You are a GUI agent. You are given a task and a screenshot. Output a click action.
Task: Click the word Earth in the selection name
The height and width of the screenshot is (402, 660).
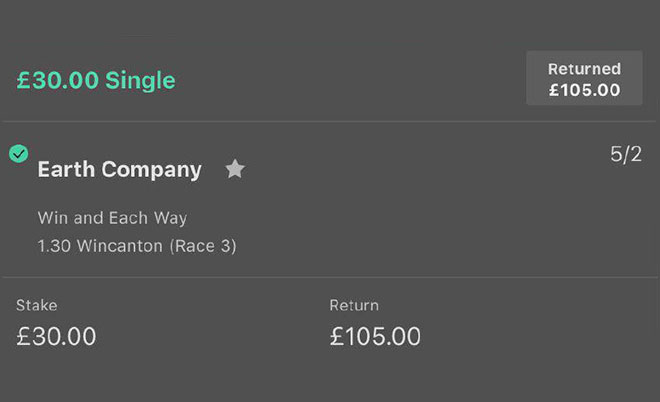coord(66,169)
